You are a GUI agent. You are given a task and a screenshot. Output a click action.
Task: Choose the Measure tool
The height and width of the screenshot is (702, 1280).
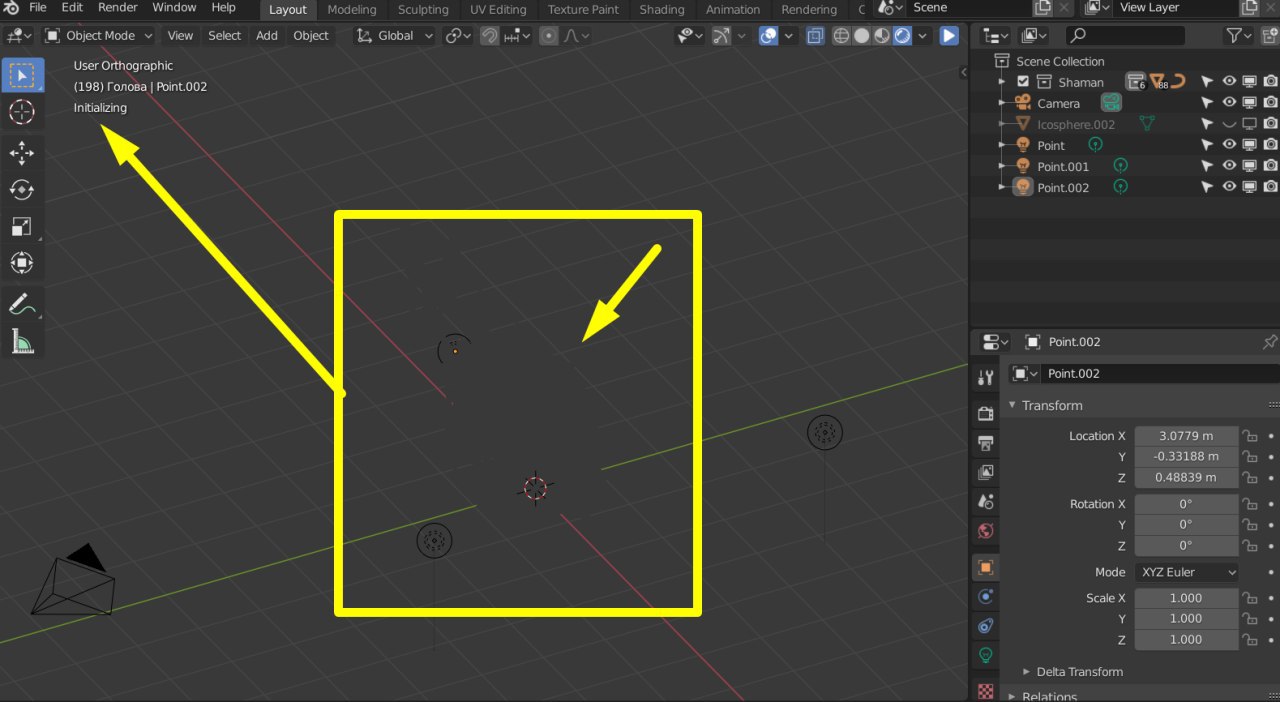22,341
